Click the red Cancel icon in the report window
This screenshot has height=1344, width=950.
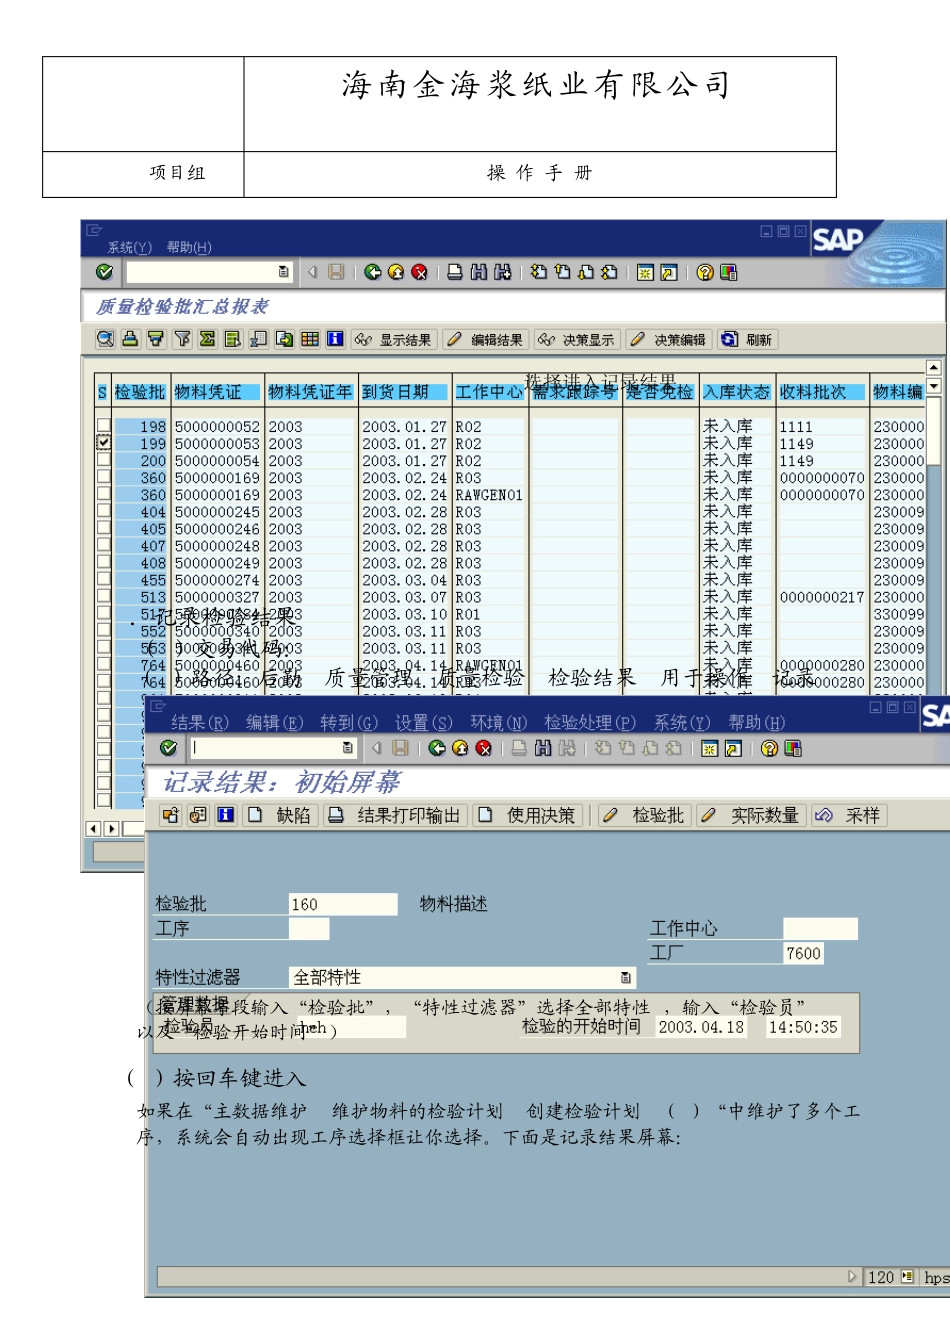[x=419, y=272]
